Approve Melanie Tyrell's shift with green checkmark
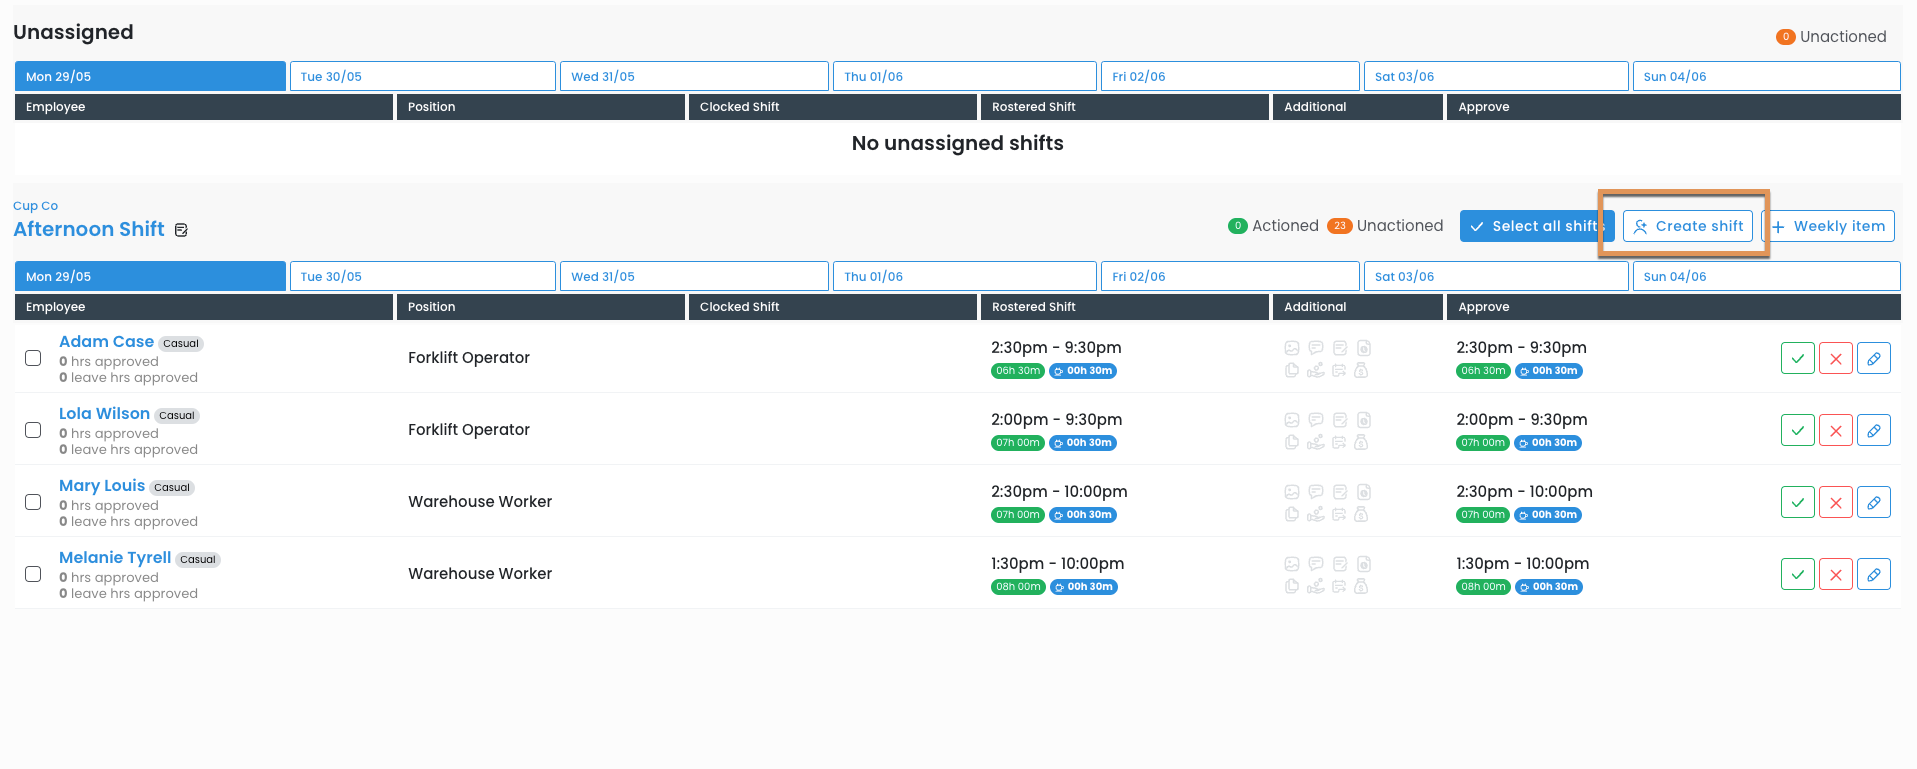The height and width of the screenshot is (769, 1917). (1797, 574)
